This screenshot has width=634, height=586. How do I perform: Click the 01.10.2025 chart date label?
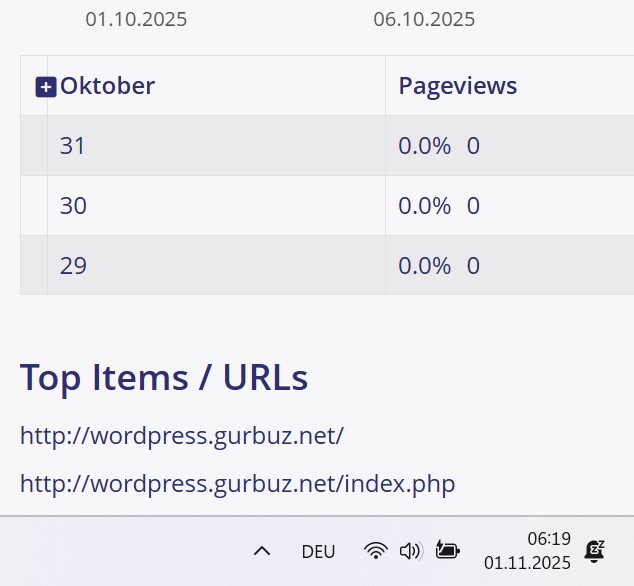(x=136, y=19)
